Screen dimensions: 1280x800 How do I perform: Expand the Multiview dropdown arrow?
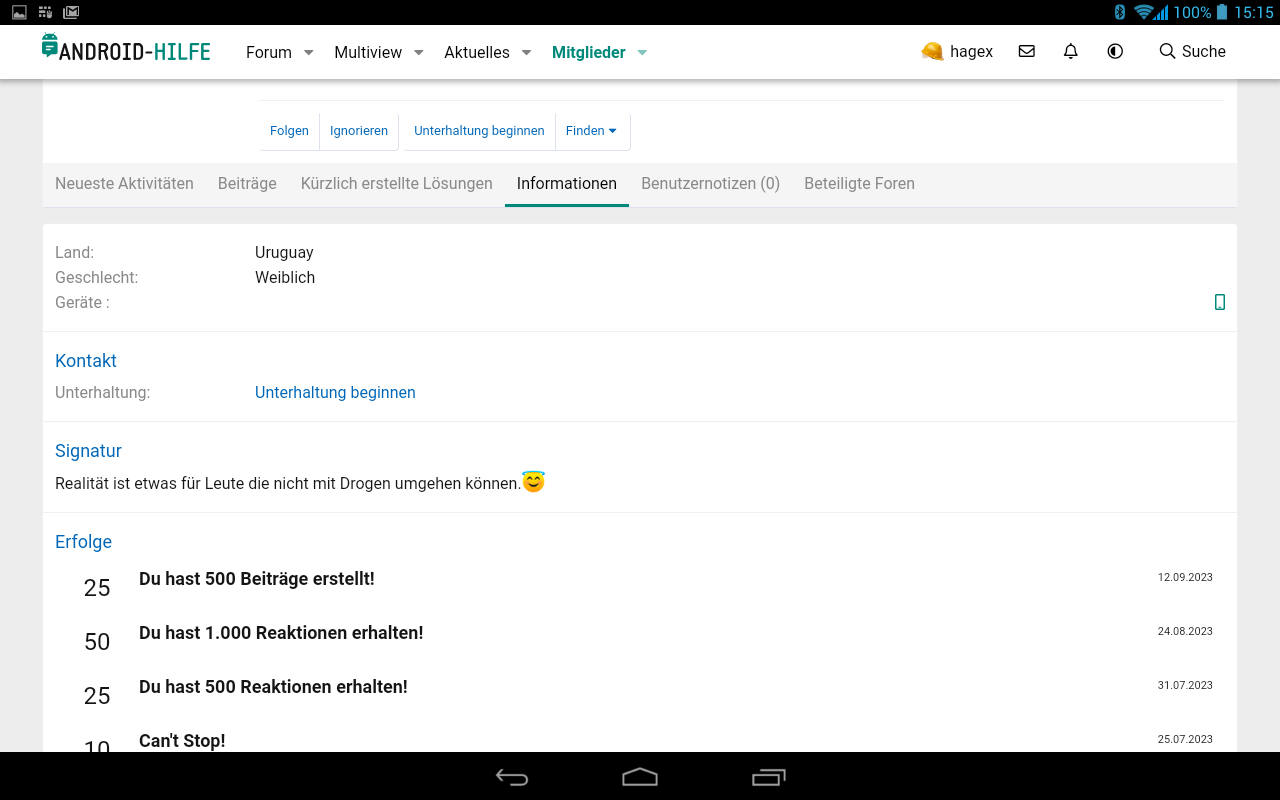[419, 52]
